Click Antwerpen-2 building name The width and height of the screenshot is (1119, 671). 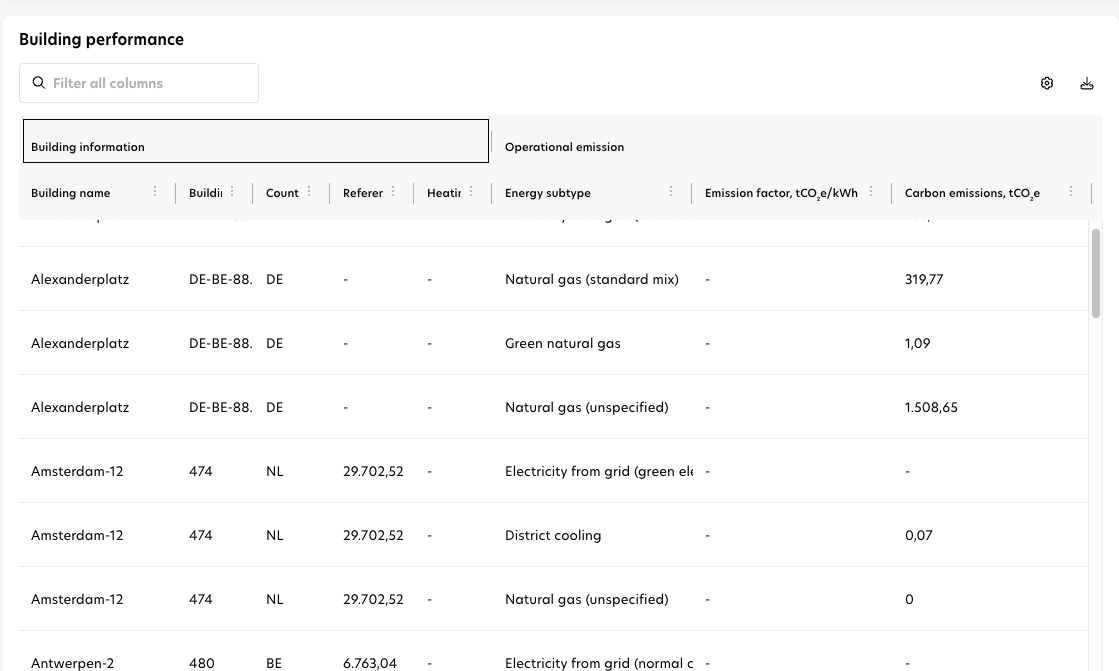point(72,663)
